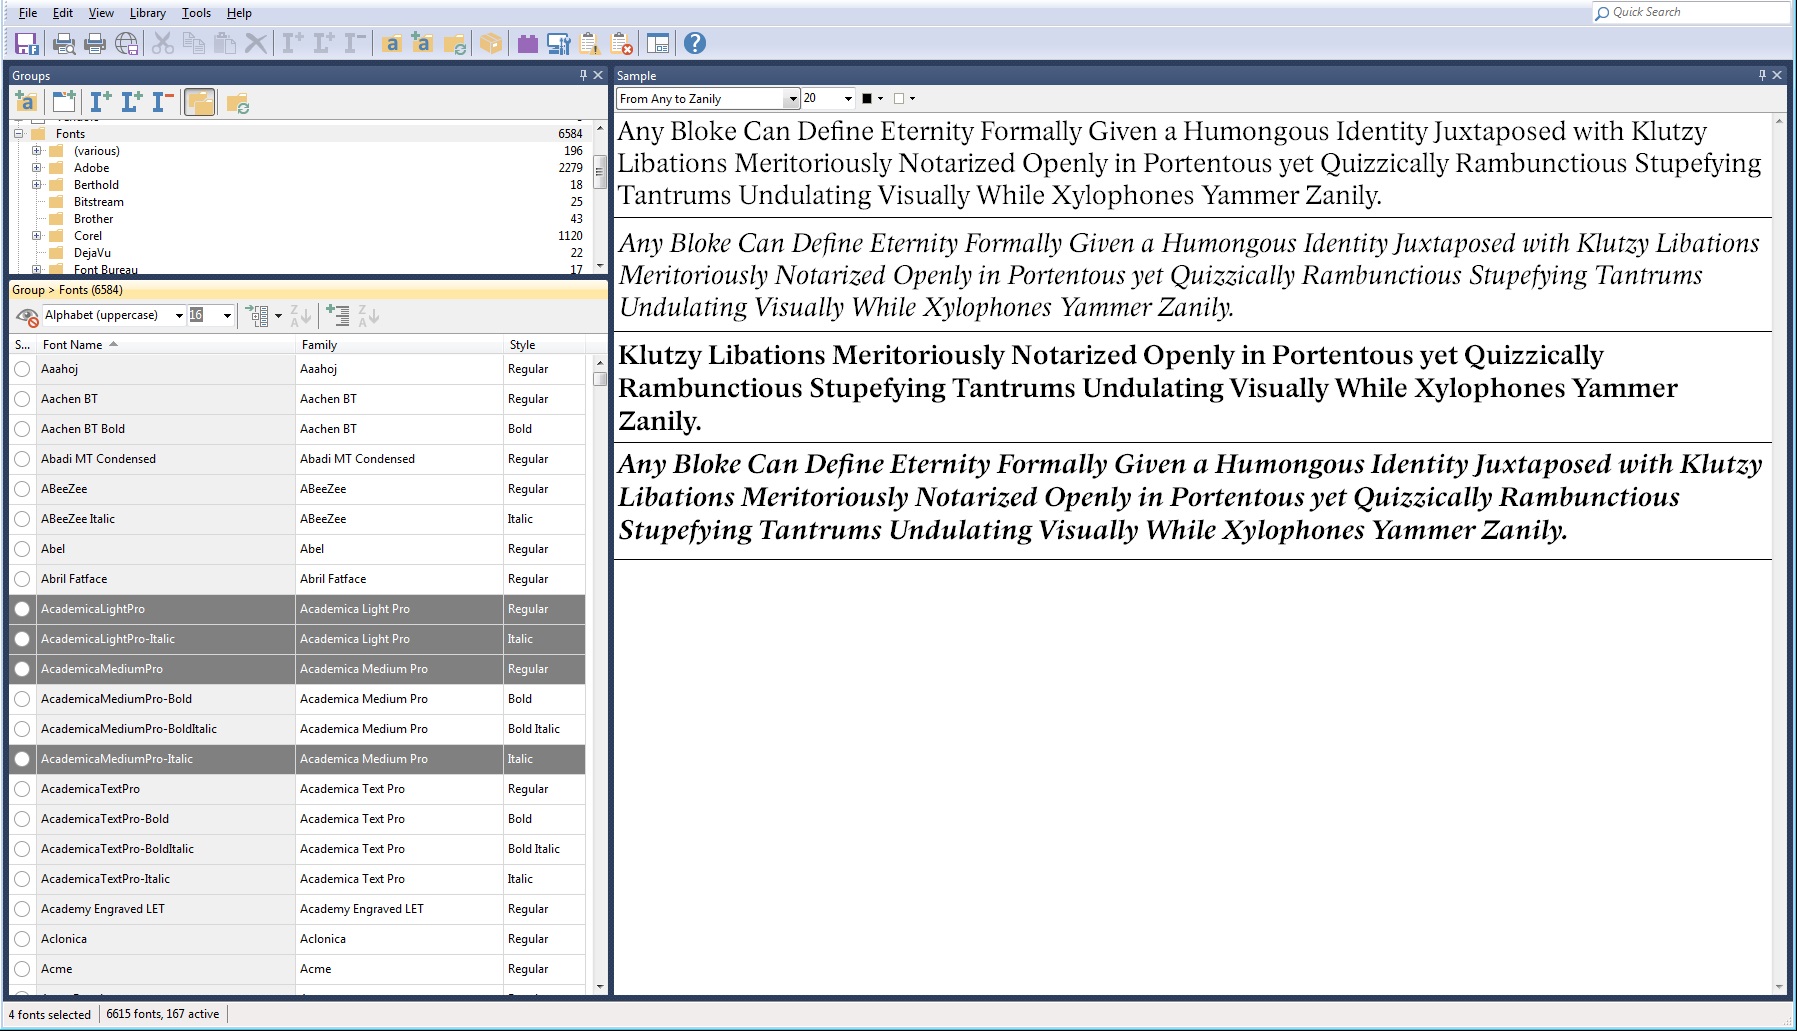Select the Academy Engraved LET font row
Screen dimensions: 1797x1031
(297, 909)
